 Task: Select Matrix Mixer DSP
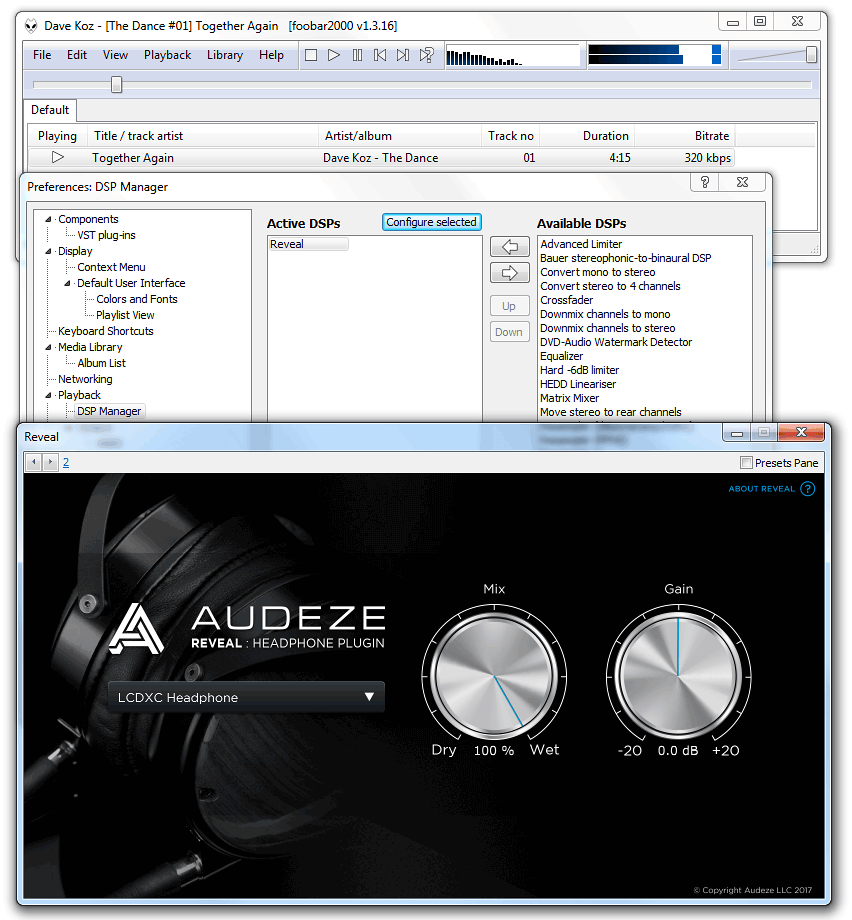[569, 398]
